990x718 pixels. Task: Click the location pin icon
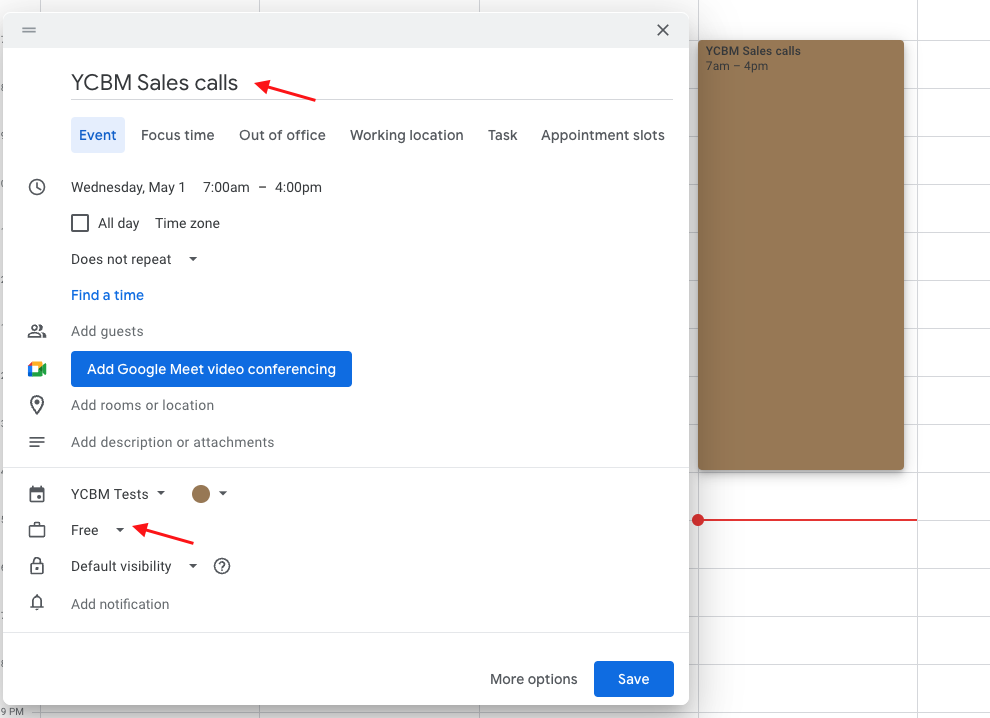click(37, 405)
